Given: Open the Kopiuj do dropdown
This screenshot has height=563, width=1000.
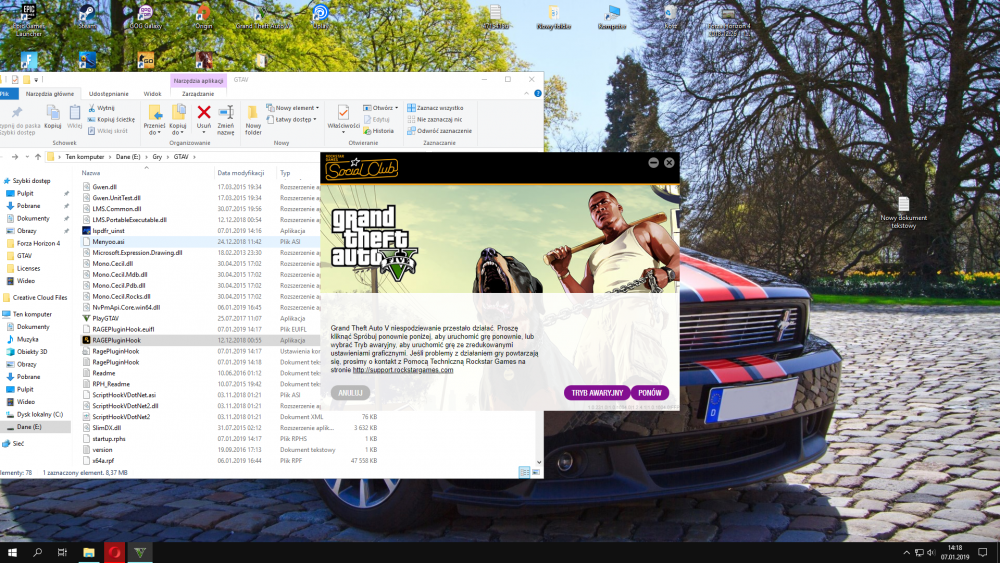Looking at the screenshot, I should tap(178, 120).
